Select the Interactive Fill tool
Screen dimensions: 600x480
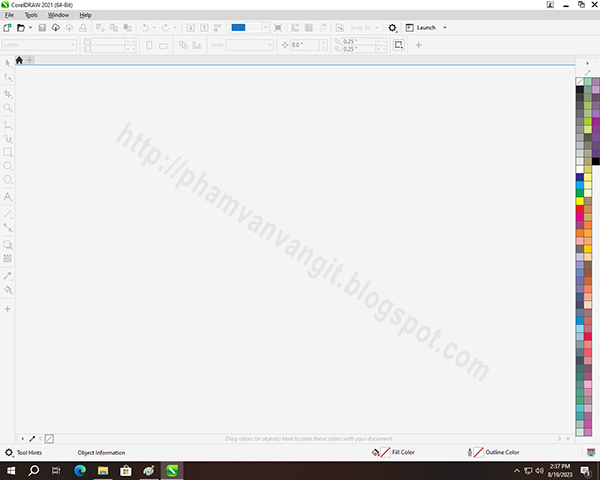pos(8,290)
